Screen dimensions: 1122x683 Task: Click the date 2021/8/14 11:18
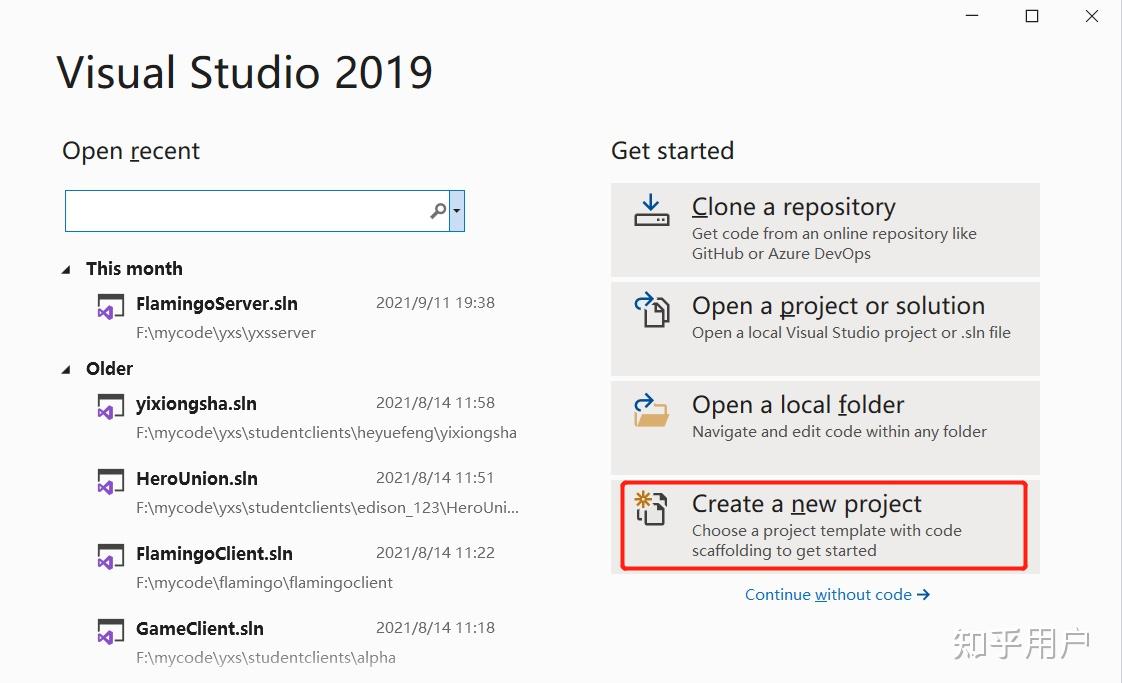tap(435, 628)
